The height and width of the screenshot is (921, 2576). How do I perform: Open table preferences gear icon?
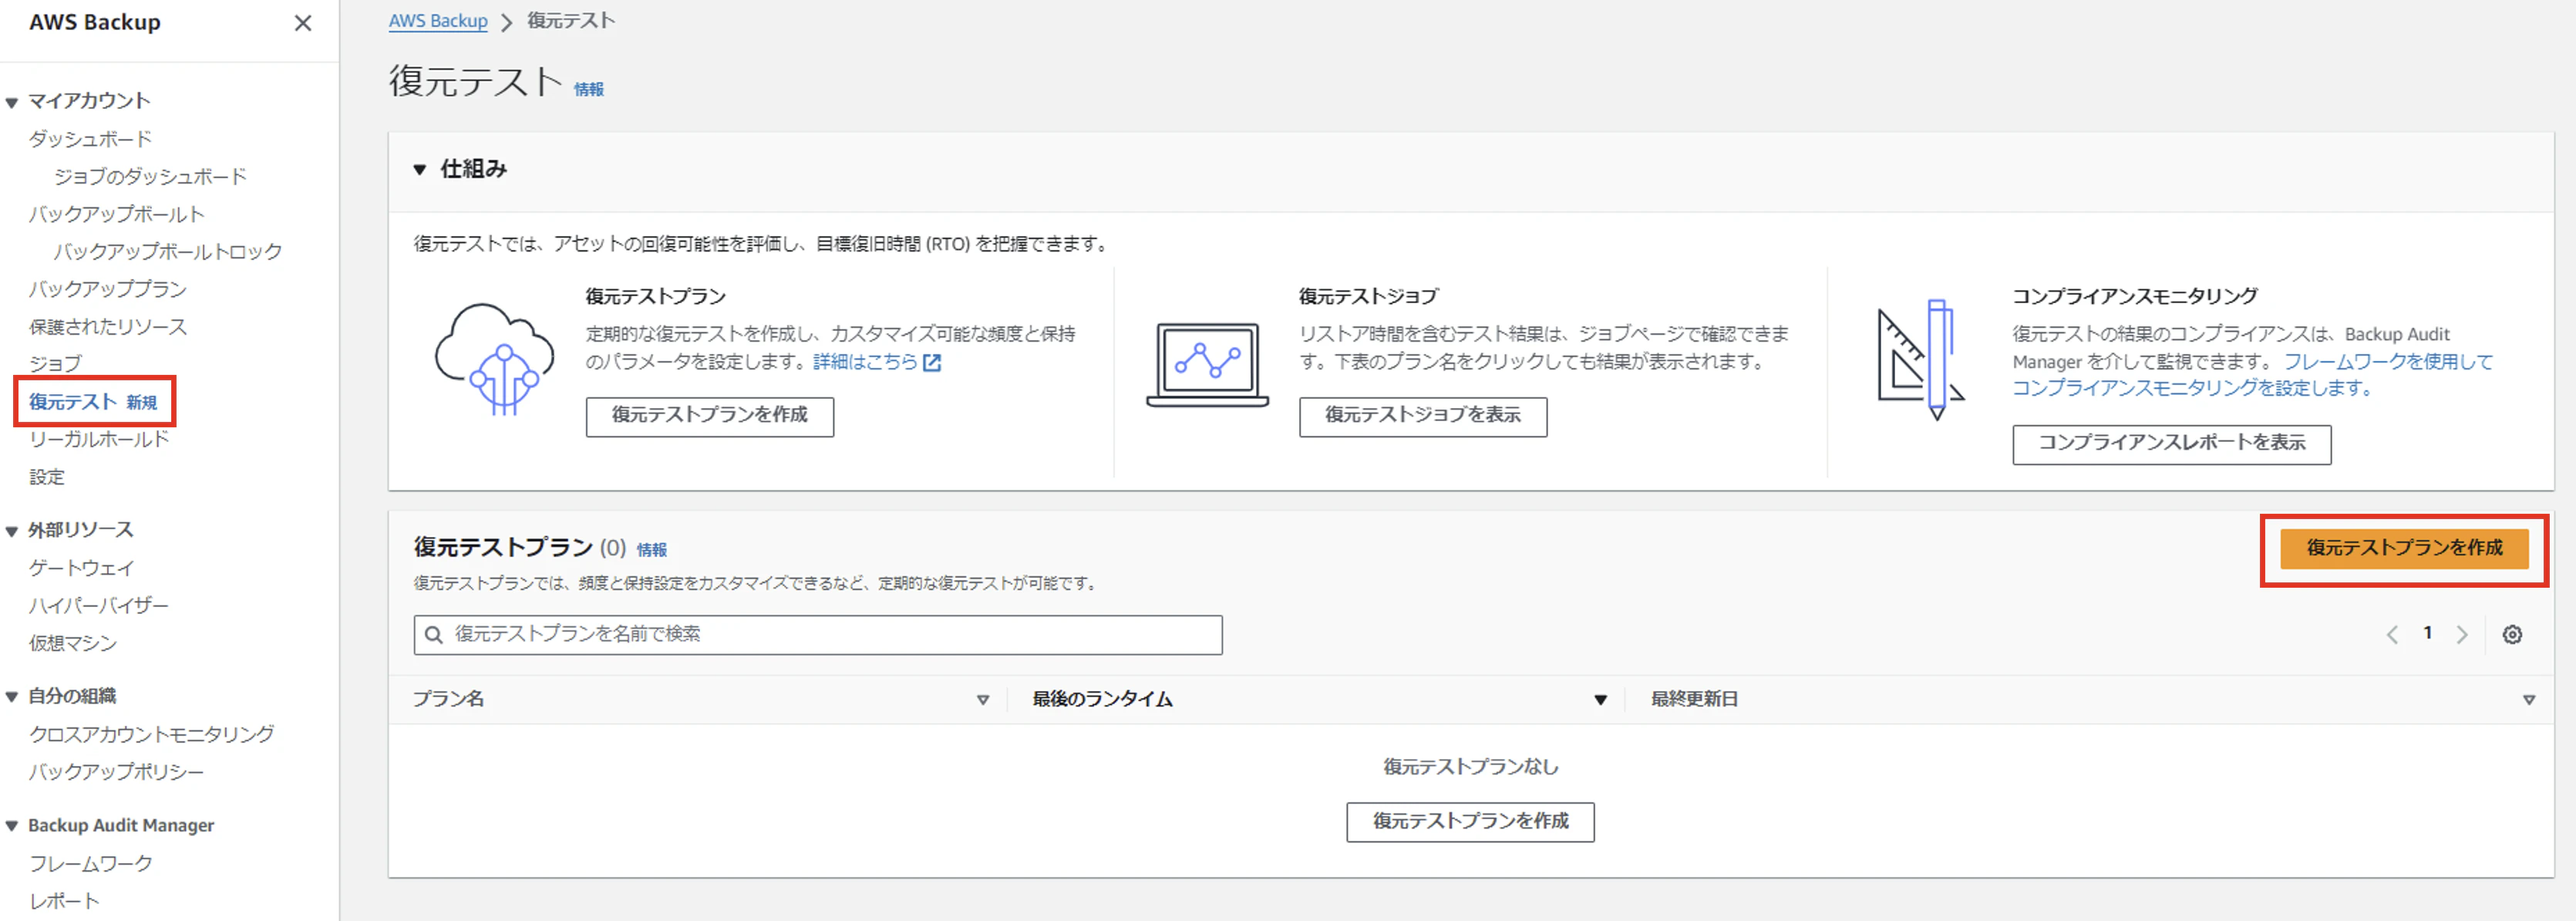tap(2512, 635)
